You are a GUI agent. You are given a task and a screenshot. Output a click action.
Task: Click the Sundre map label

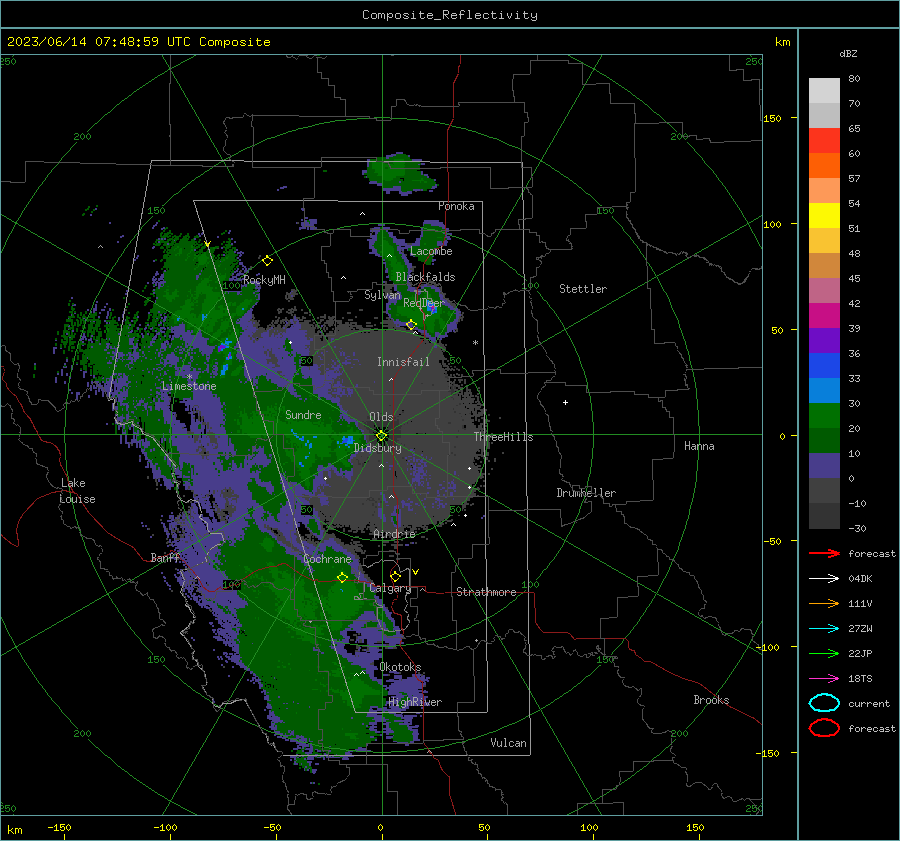pos(303,415)
